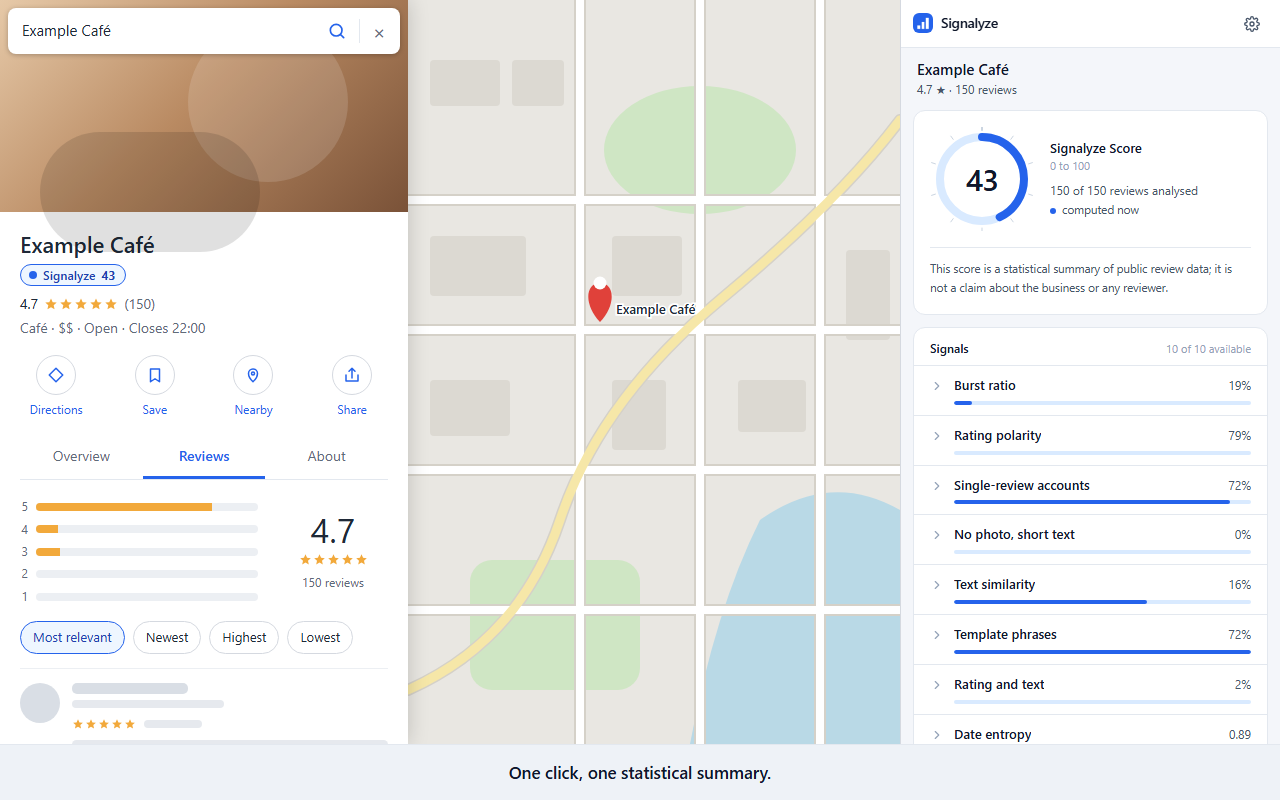Image resolution: width=1280 pixels, height=800 pixels.
Task: Click the red Example Café map pin
Action: 599,299
